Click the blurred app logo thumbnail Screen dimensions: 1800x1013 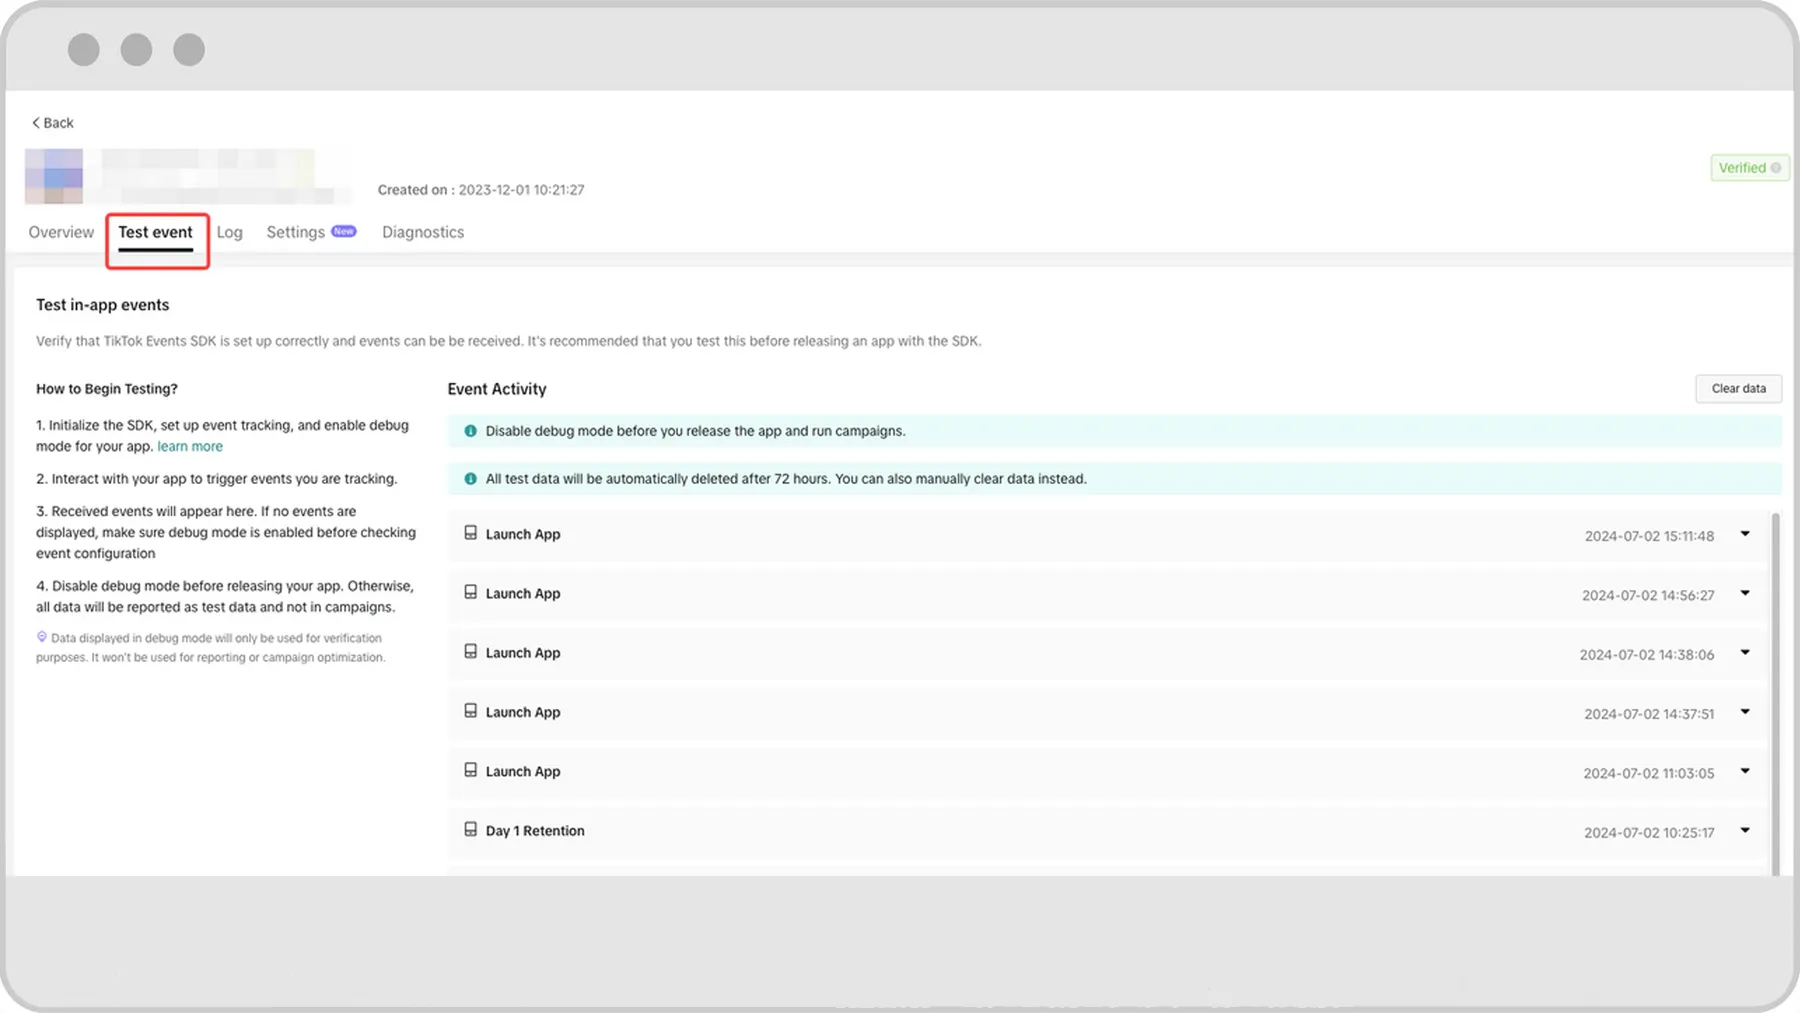click(54, 176)
